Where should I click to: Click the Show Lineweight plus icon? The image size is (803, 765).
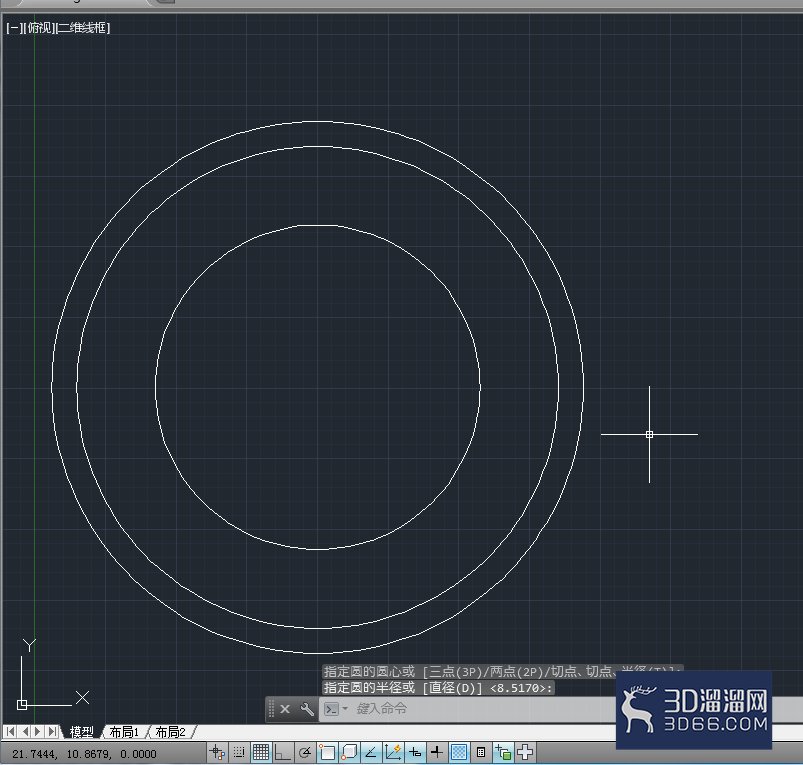point(437,752)
